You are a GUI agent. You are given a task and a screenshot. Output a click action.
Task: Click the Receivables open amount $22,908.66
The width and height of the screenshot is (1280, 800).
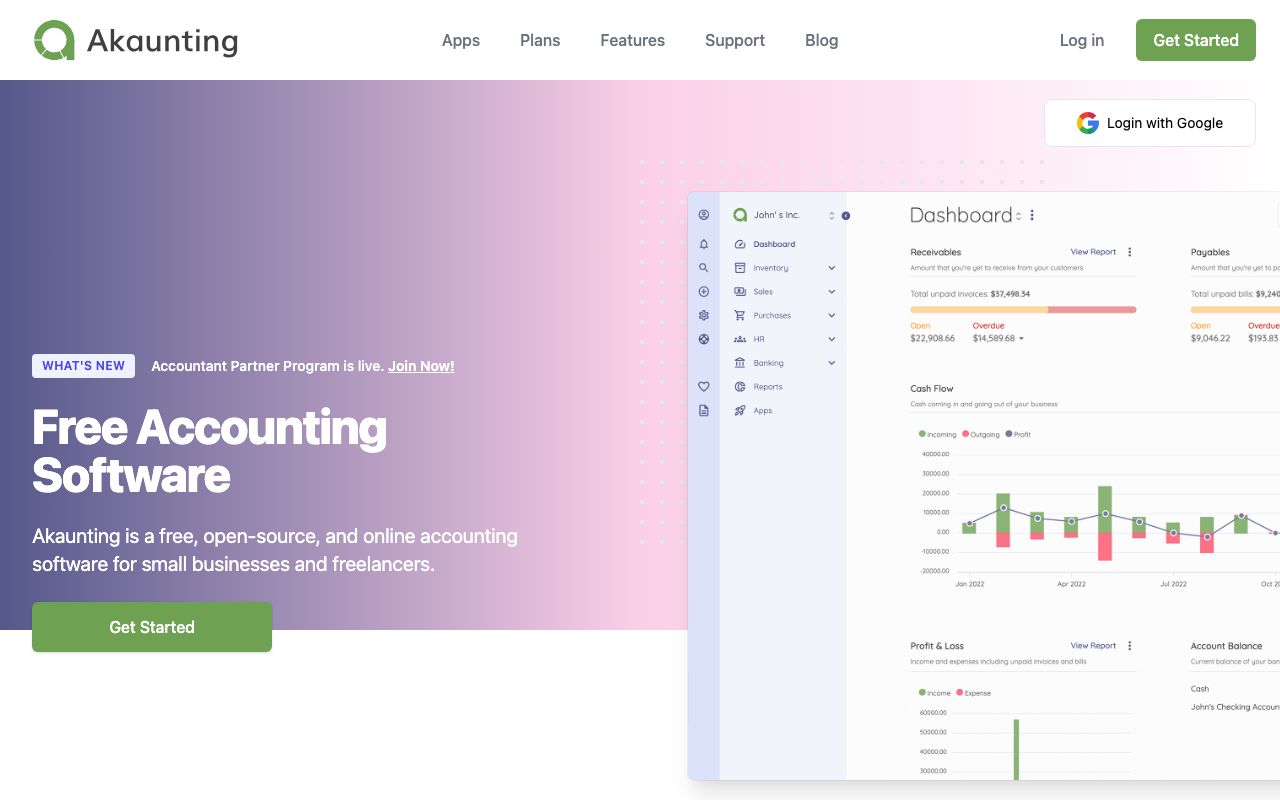(932, 339)
